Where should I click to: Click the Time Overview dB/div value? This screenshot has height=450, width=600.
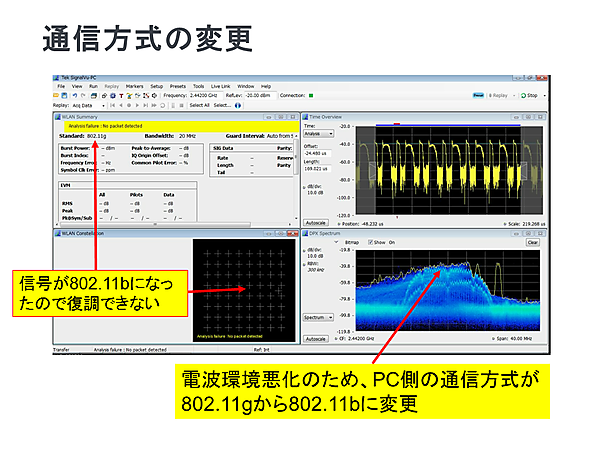(x=315, y=193)
